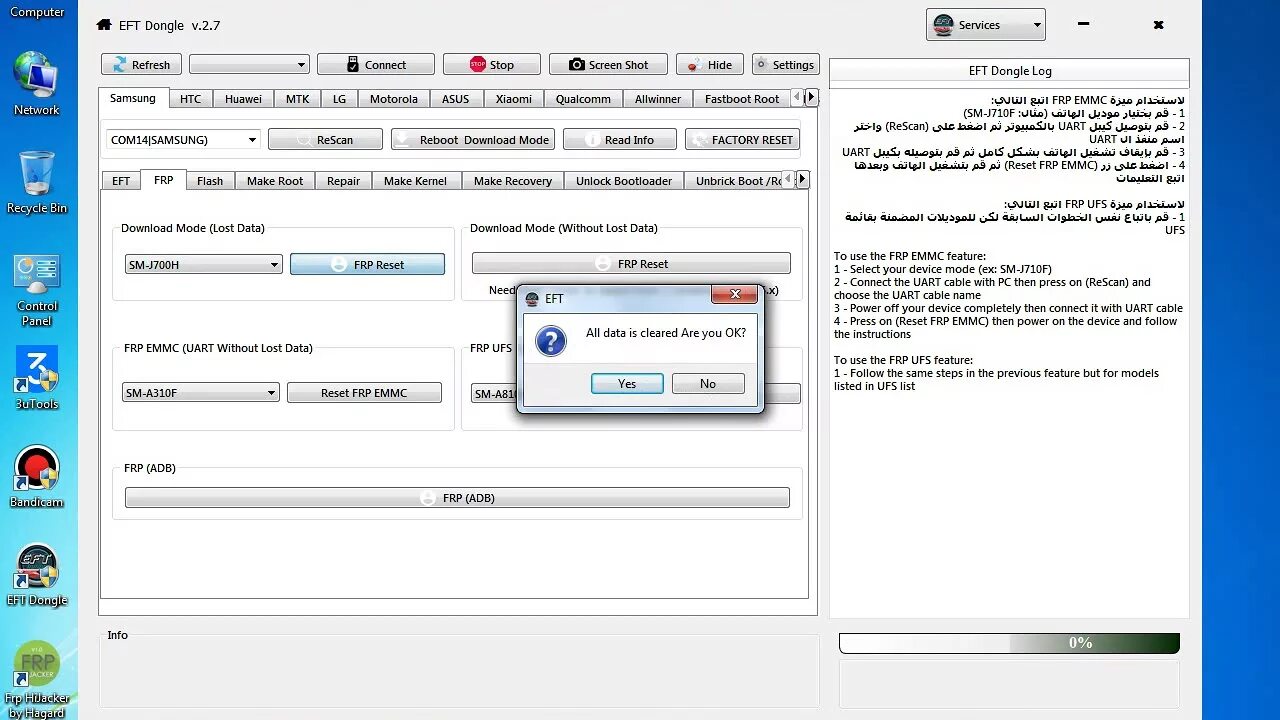This screenshot has width=1280, height=720.
Task: Open the Network desktop icon
Action: coord(37,84)
